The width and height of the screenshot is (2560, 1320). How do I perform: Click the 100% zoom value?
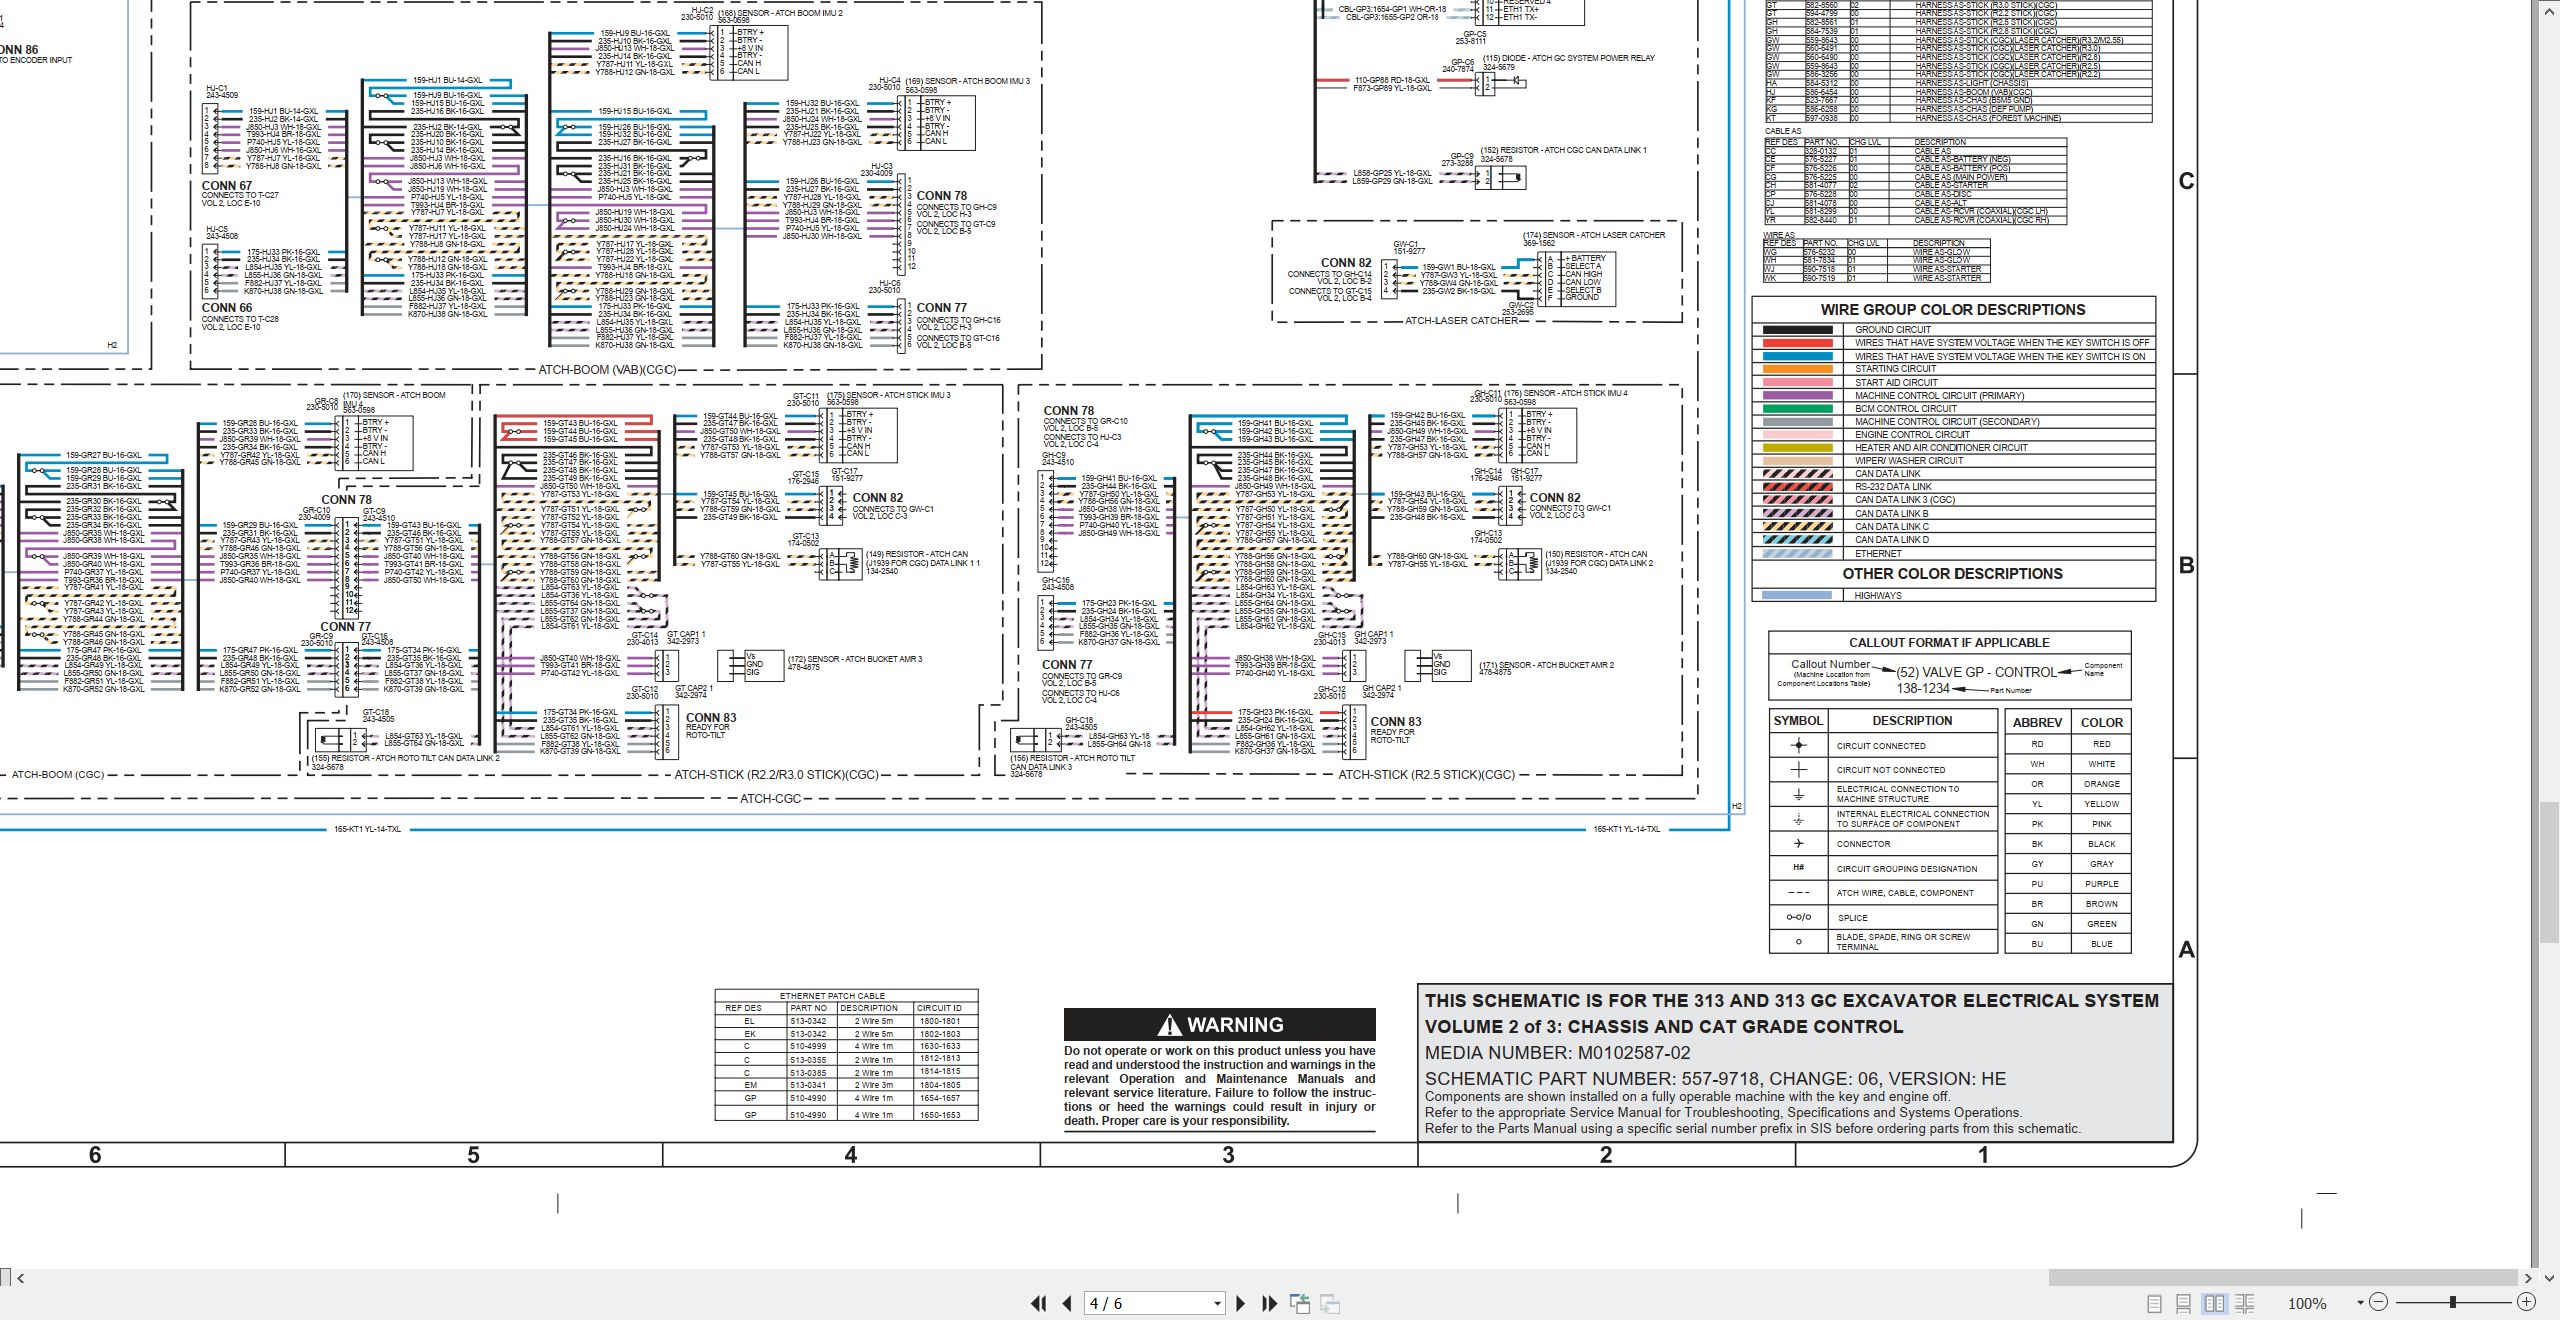[2307, 1304]
